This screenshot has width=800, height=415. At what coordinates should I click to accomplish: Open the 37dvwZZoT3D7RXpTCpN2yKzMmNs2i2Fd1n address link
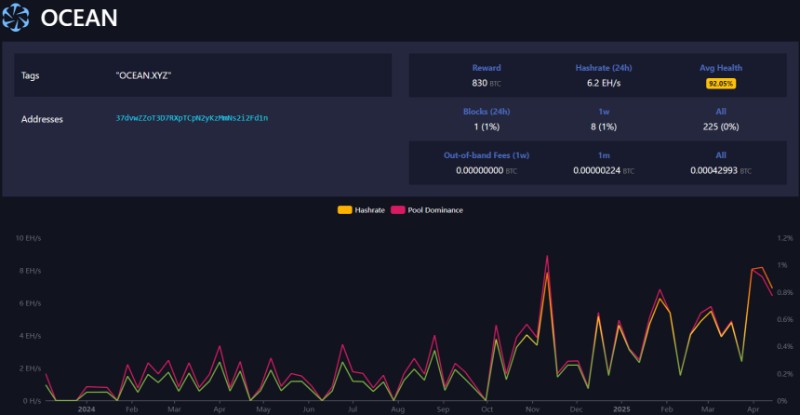click(x=192, y=118)
